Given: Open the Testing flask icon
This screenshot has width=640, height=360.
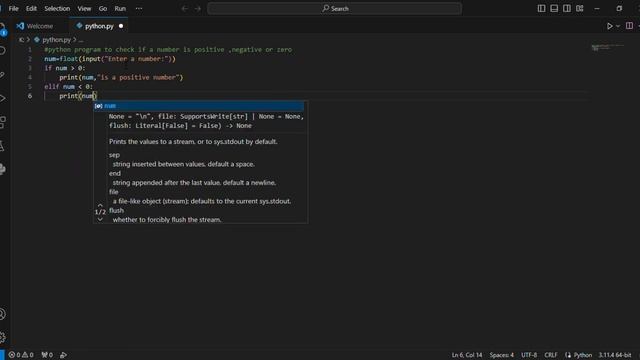Looking at the screenshot, I should pos(2,146).
